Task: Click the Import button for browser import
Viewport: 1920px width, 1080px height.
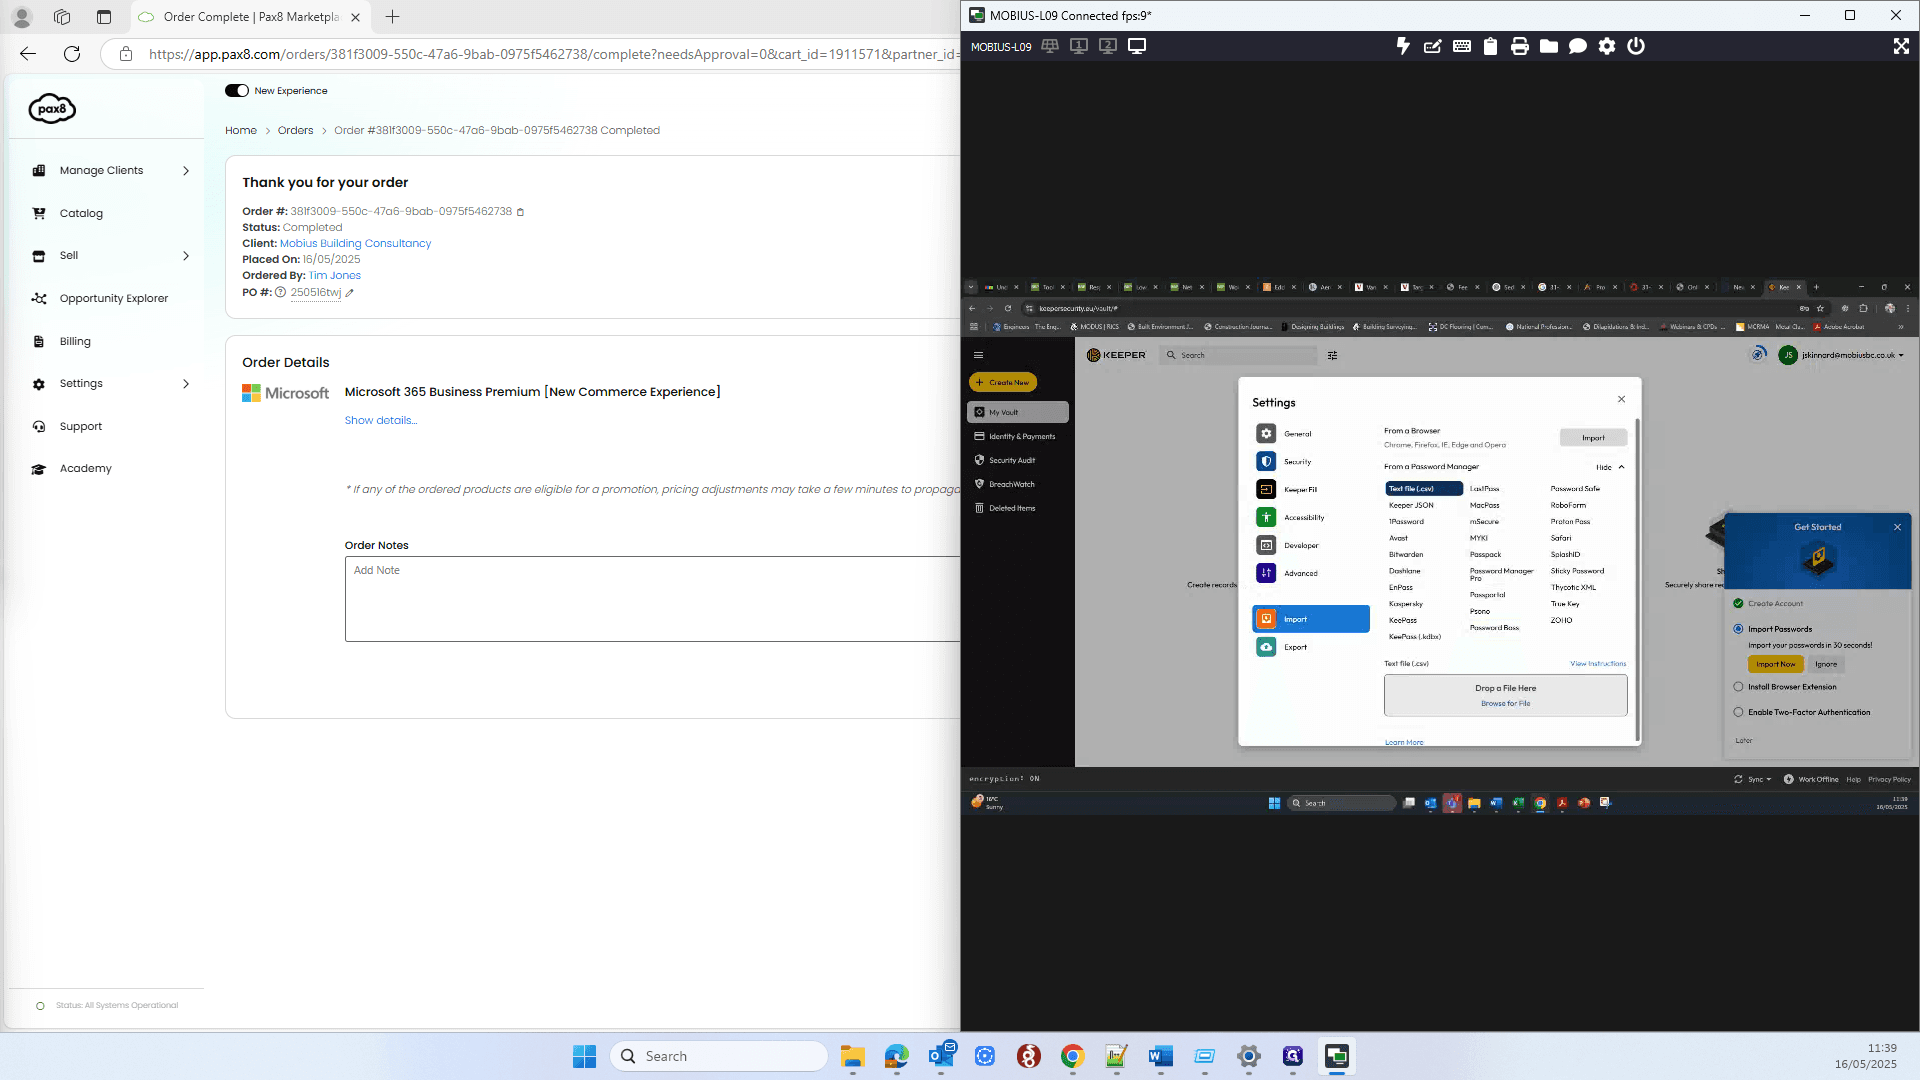Action: 1593,438
